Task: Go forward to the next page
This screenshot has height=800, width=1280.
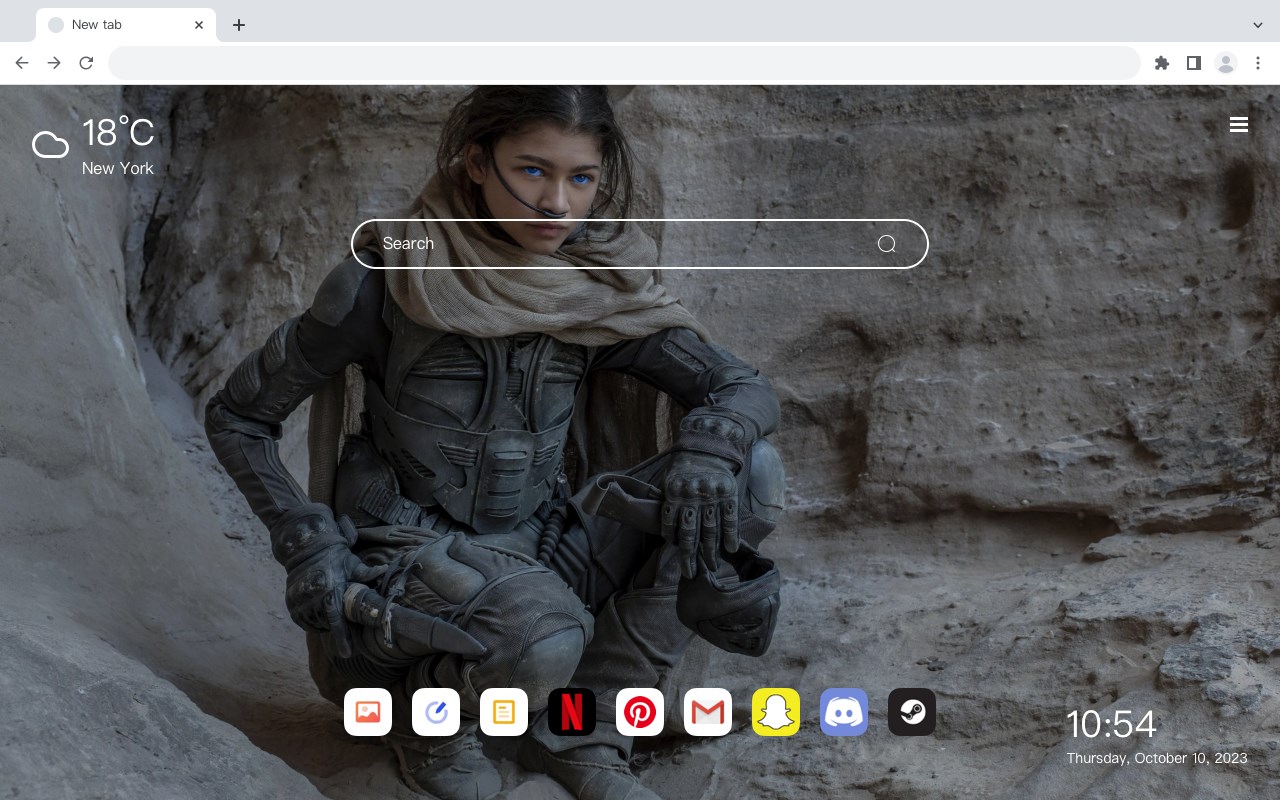Action: coord(54,63)
